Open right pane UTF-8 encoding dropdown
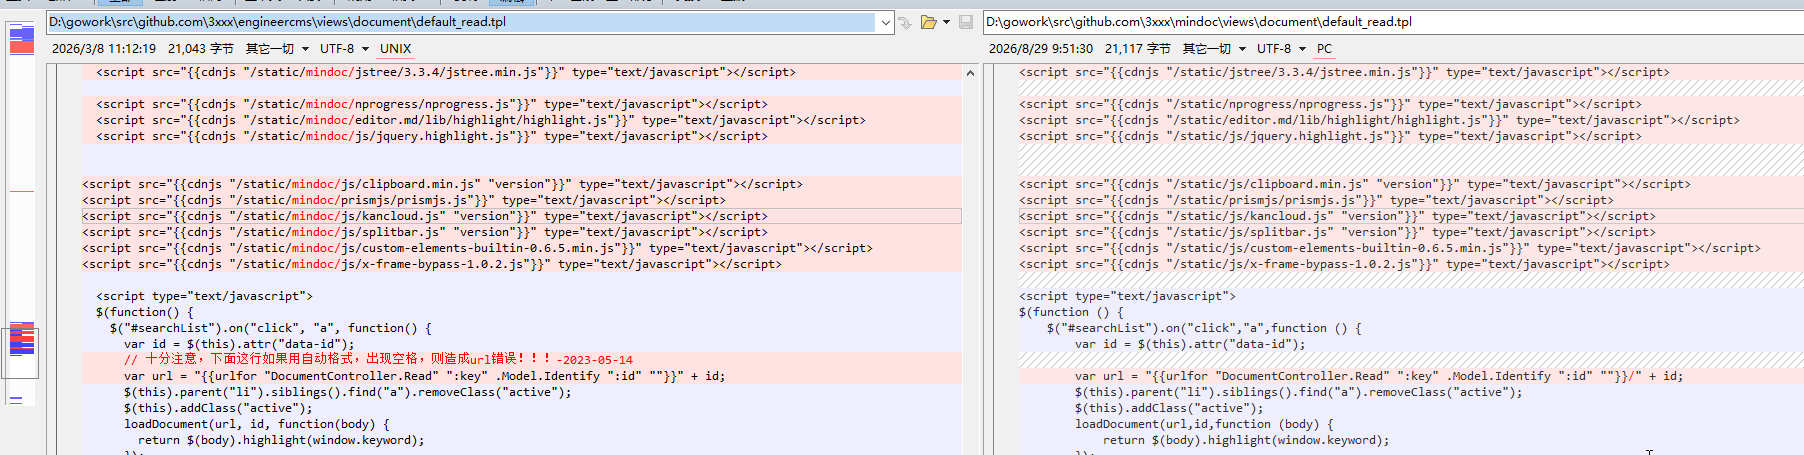 pos(1281,49)
